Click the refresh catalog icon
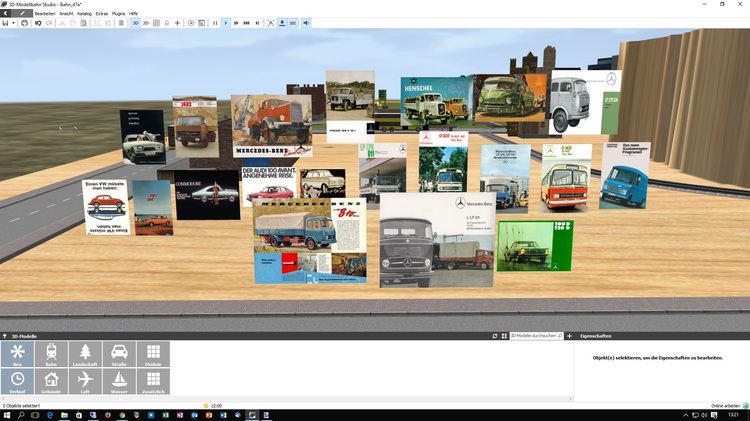The image size is (750, 421). point(495,336)
